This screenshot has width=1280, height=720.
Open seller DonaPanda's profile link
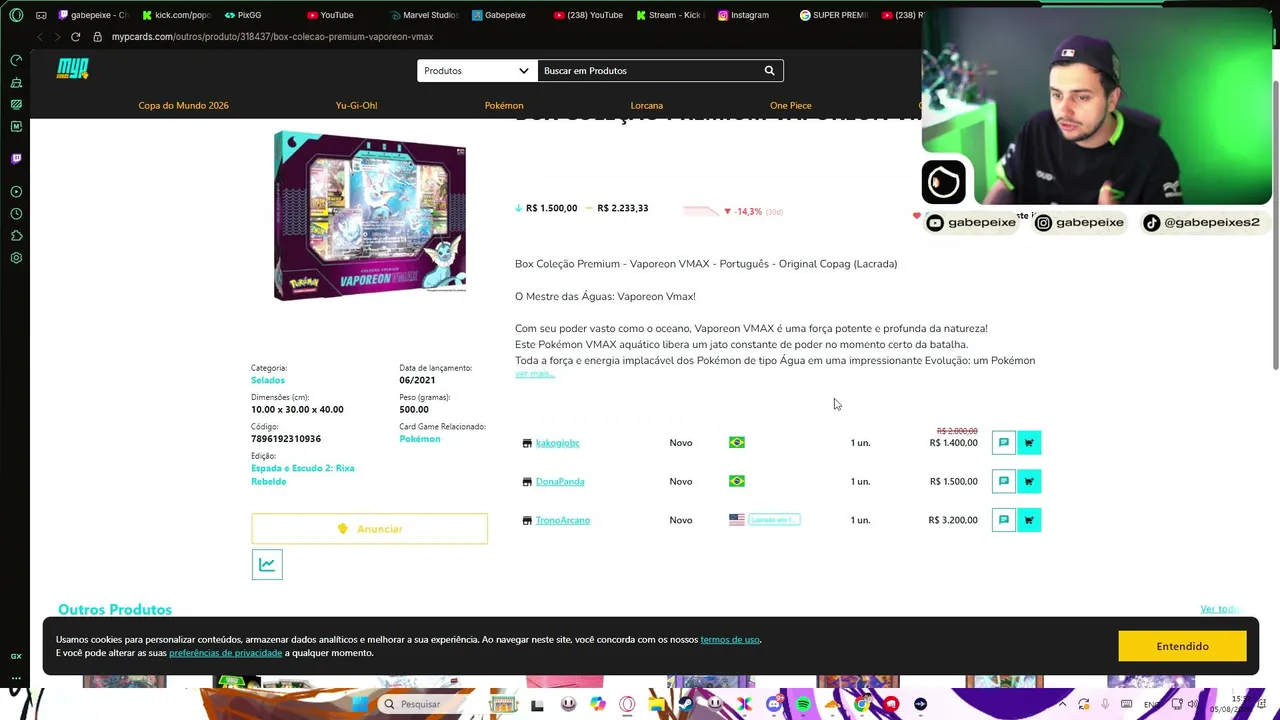pos(560,482)
